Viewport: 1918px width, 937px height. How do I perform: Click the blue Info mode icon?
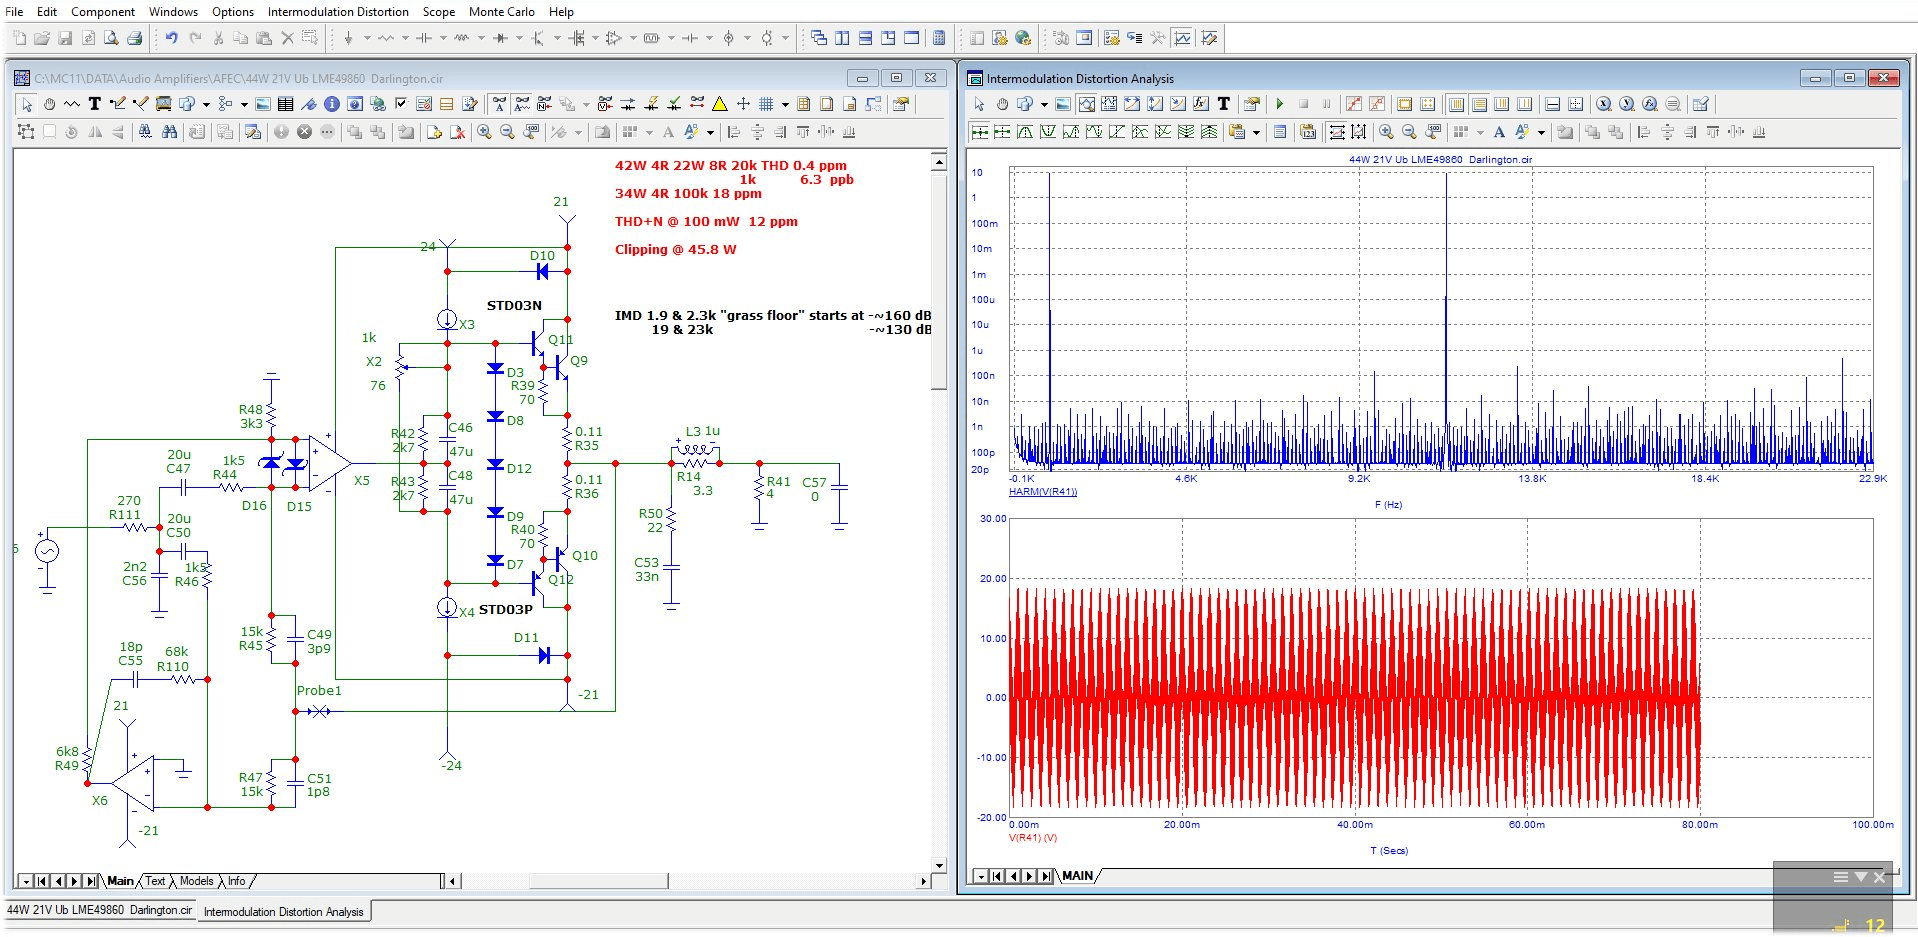tap(331, 104)
